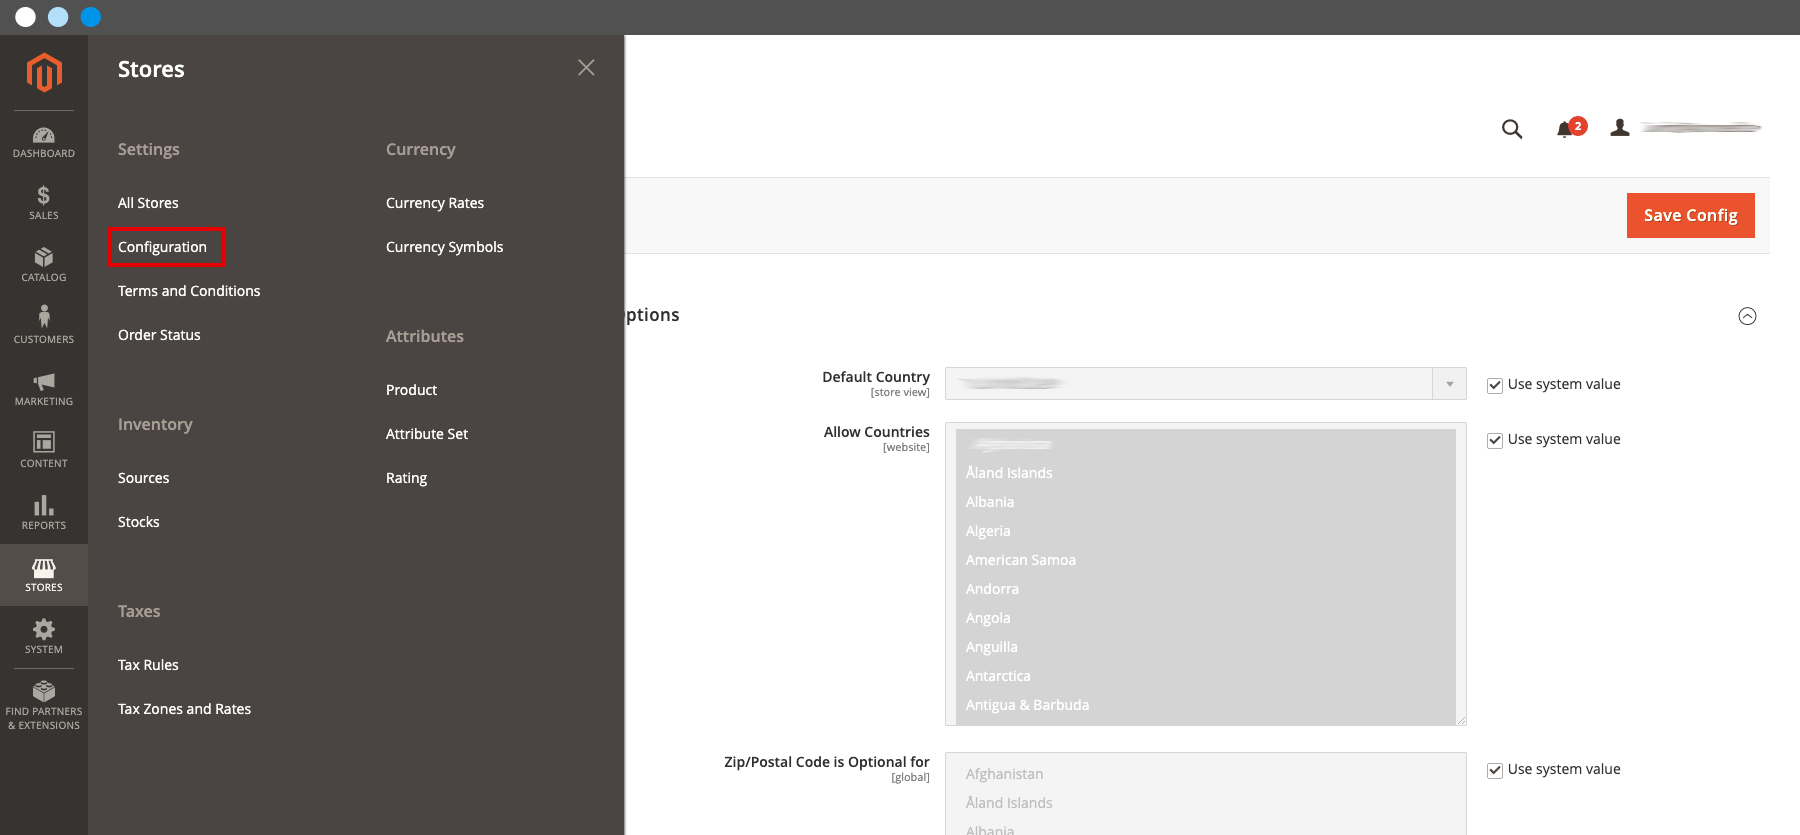This screenshot has width=1800, height=835.
Task: Open the admin user account icon
Action: pos(1620,128)
